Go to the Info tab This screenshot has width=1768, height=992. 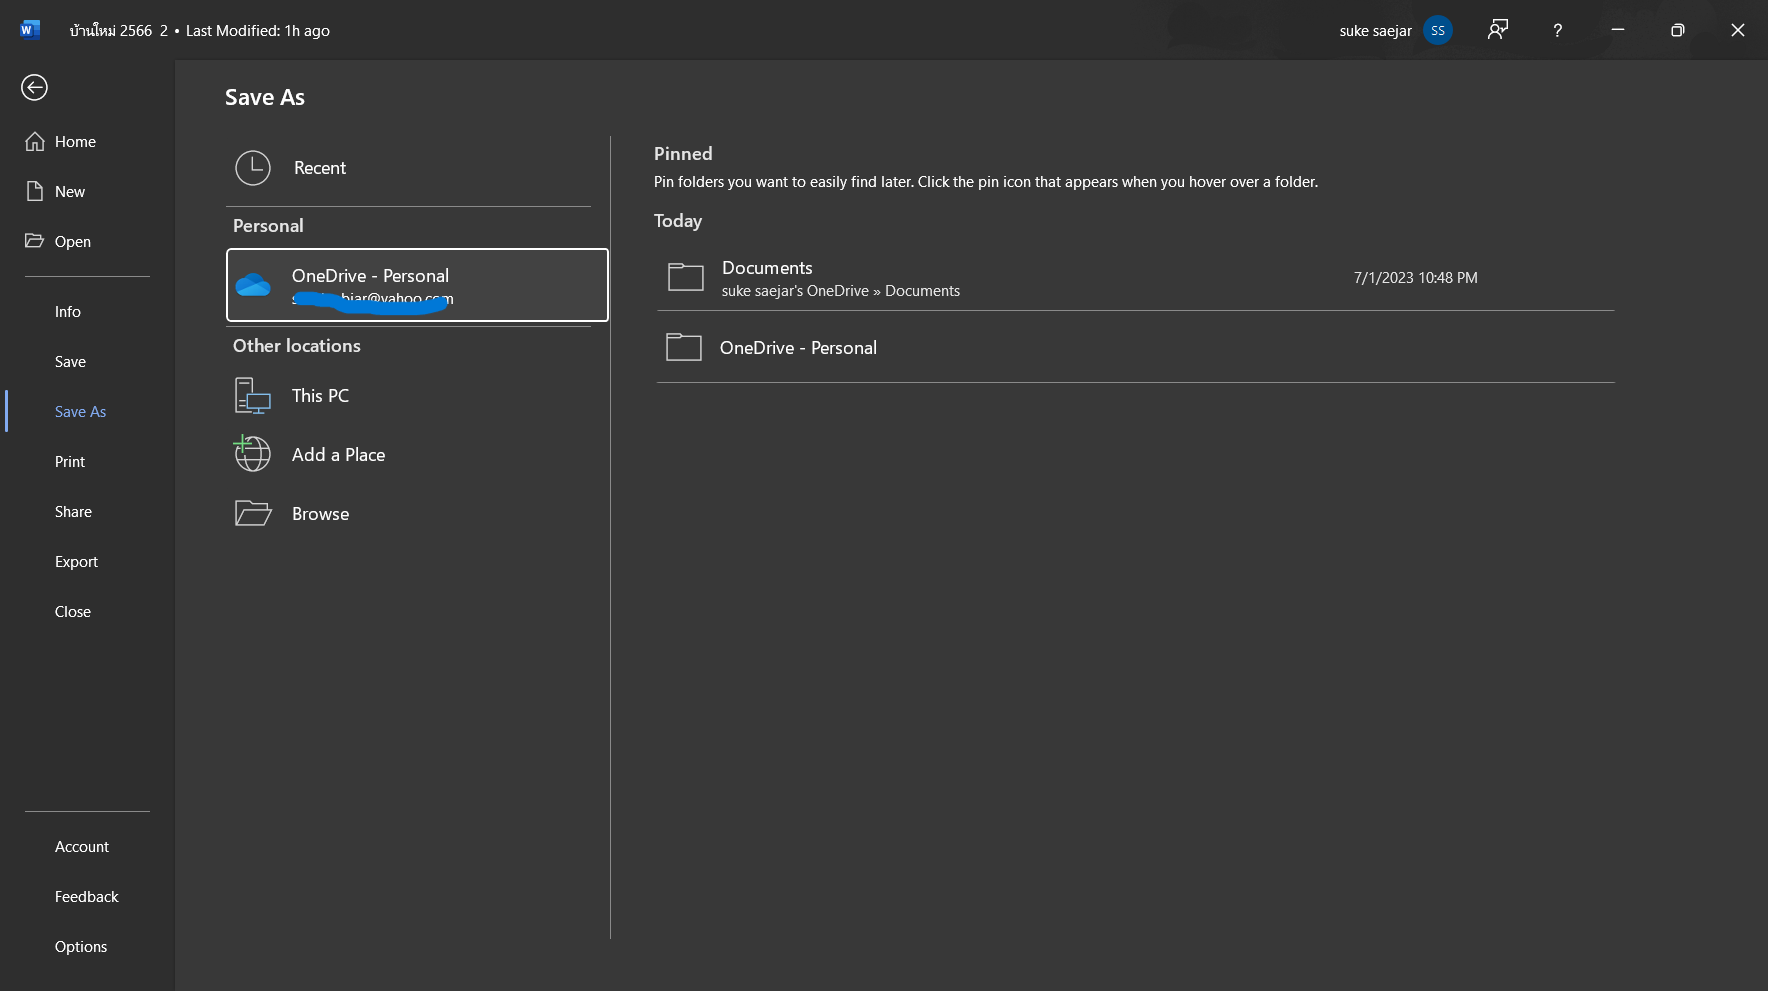[68, 312]
